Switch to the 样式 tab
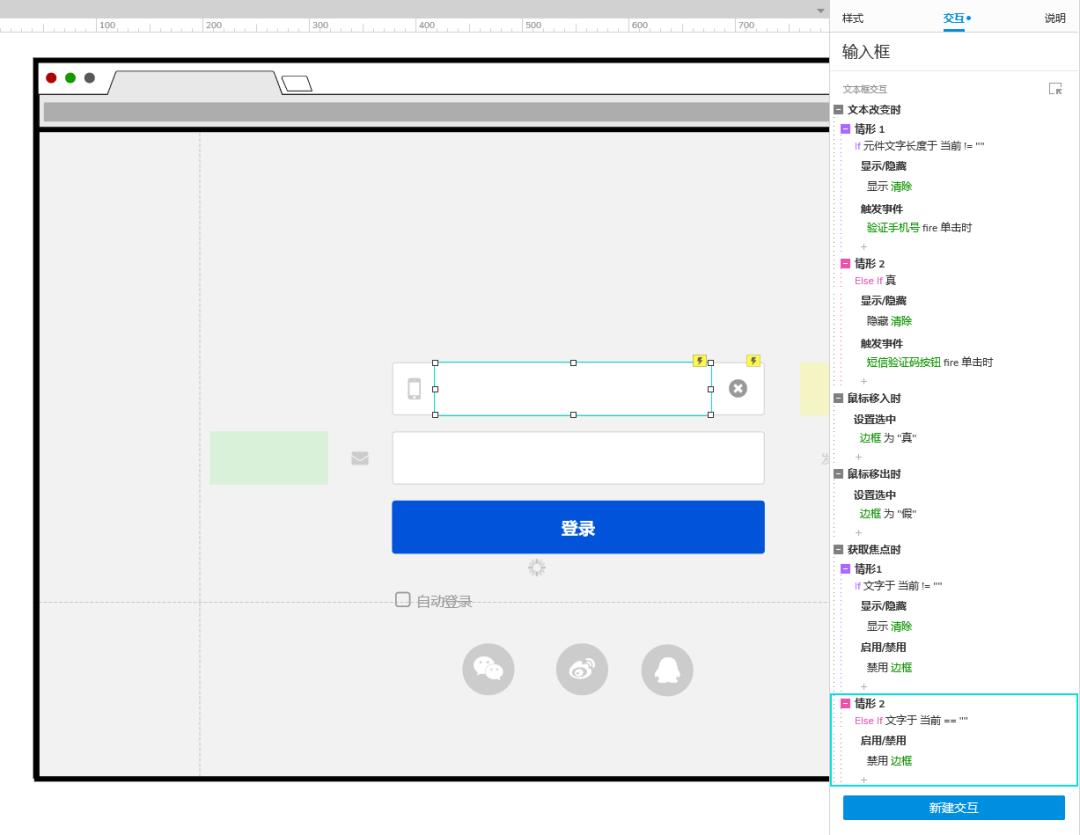Image resolution: width=1080 pixels, height=835 pixels. click(852, 18)
